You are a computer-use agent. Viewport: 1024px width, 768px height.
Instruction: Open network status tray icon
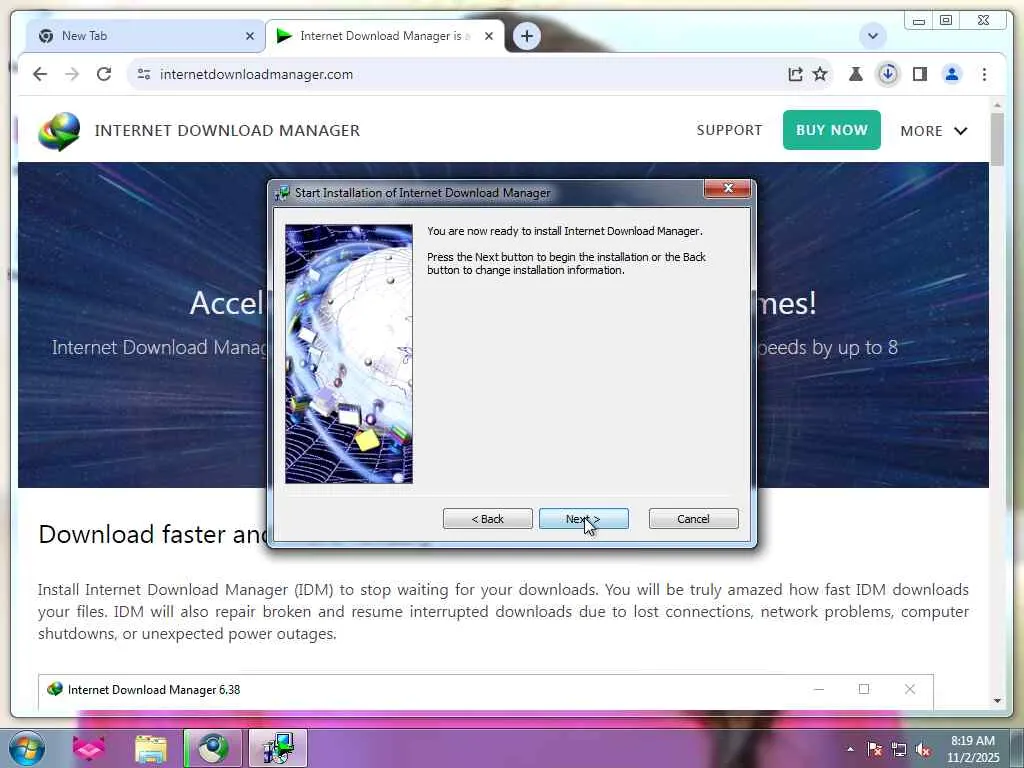coord(899,749)
